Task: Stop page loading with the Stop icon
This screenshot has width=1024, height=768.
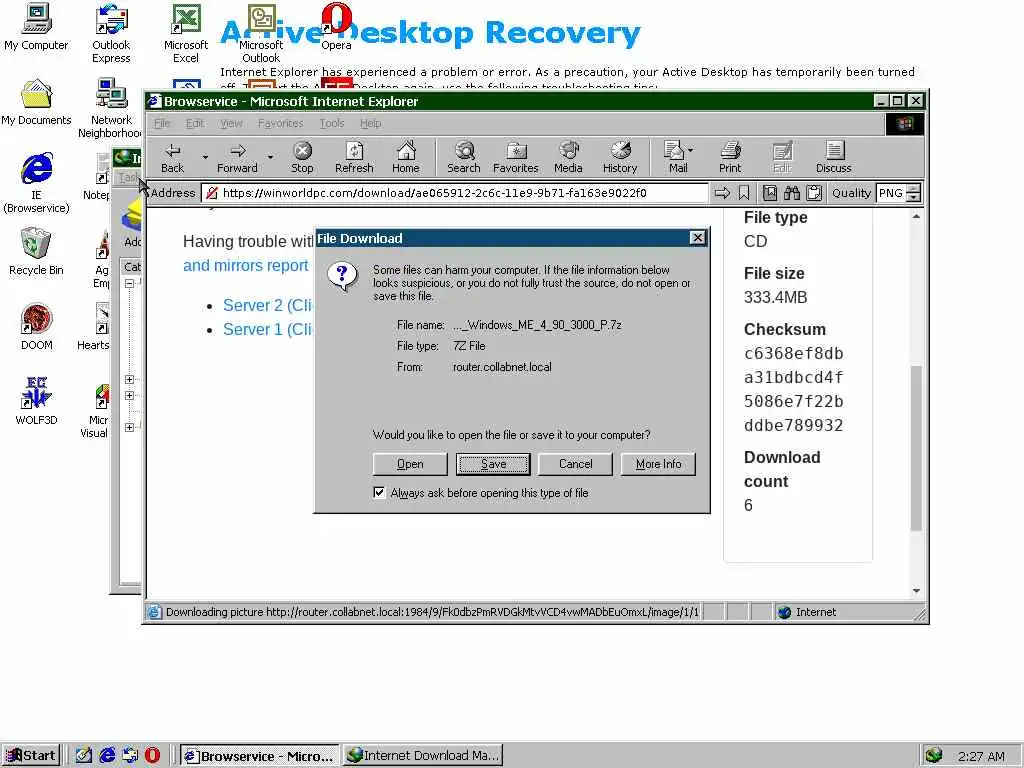Action: (302, 151)
